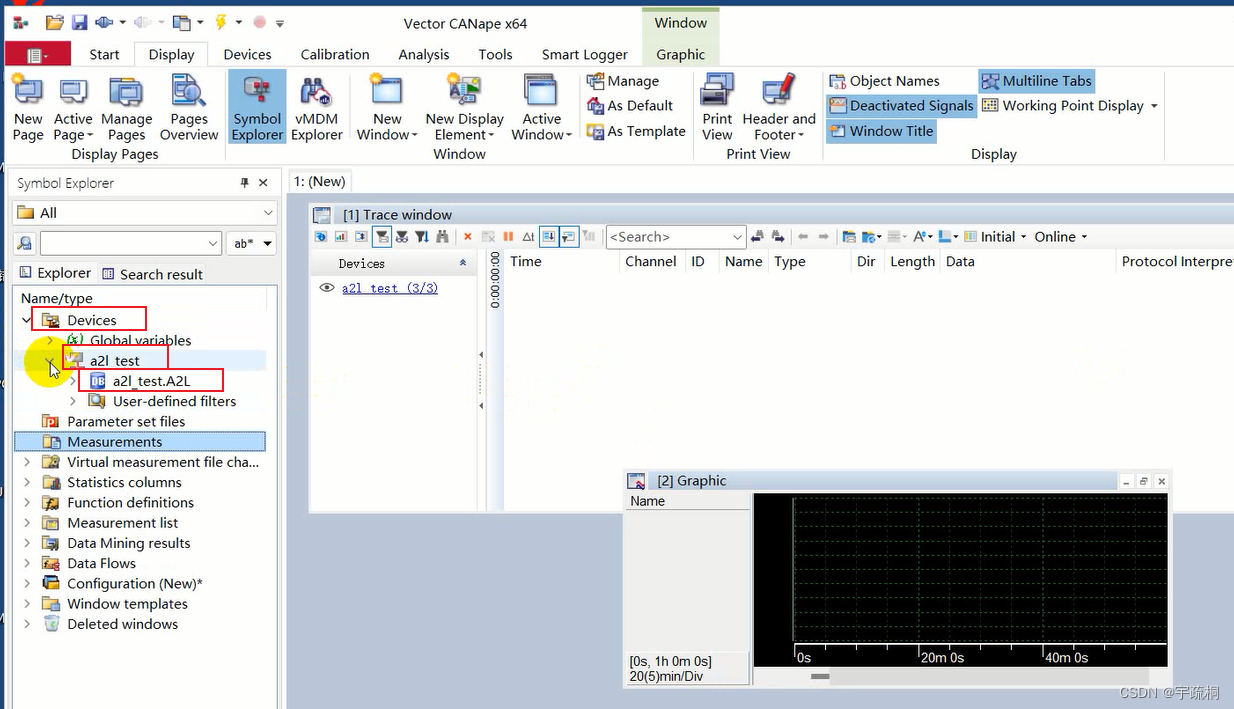The height and width of the screenshot is (709, 1234).
Task: Toggle Deactivated Signals display
Action: tap(901, 105)
